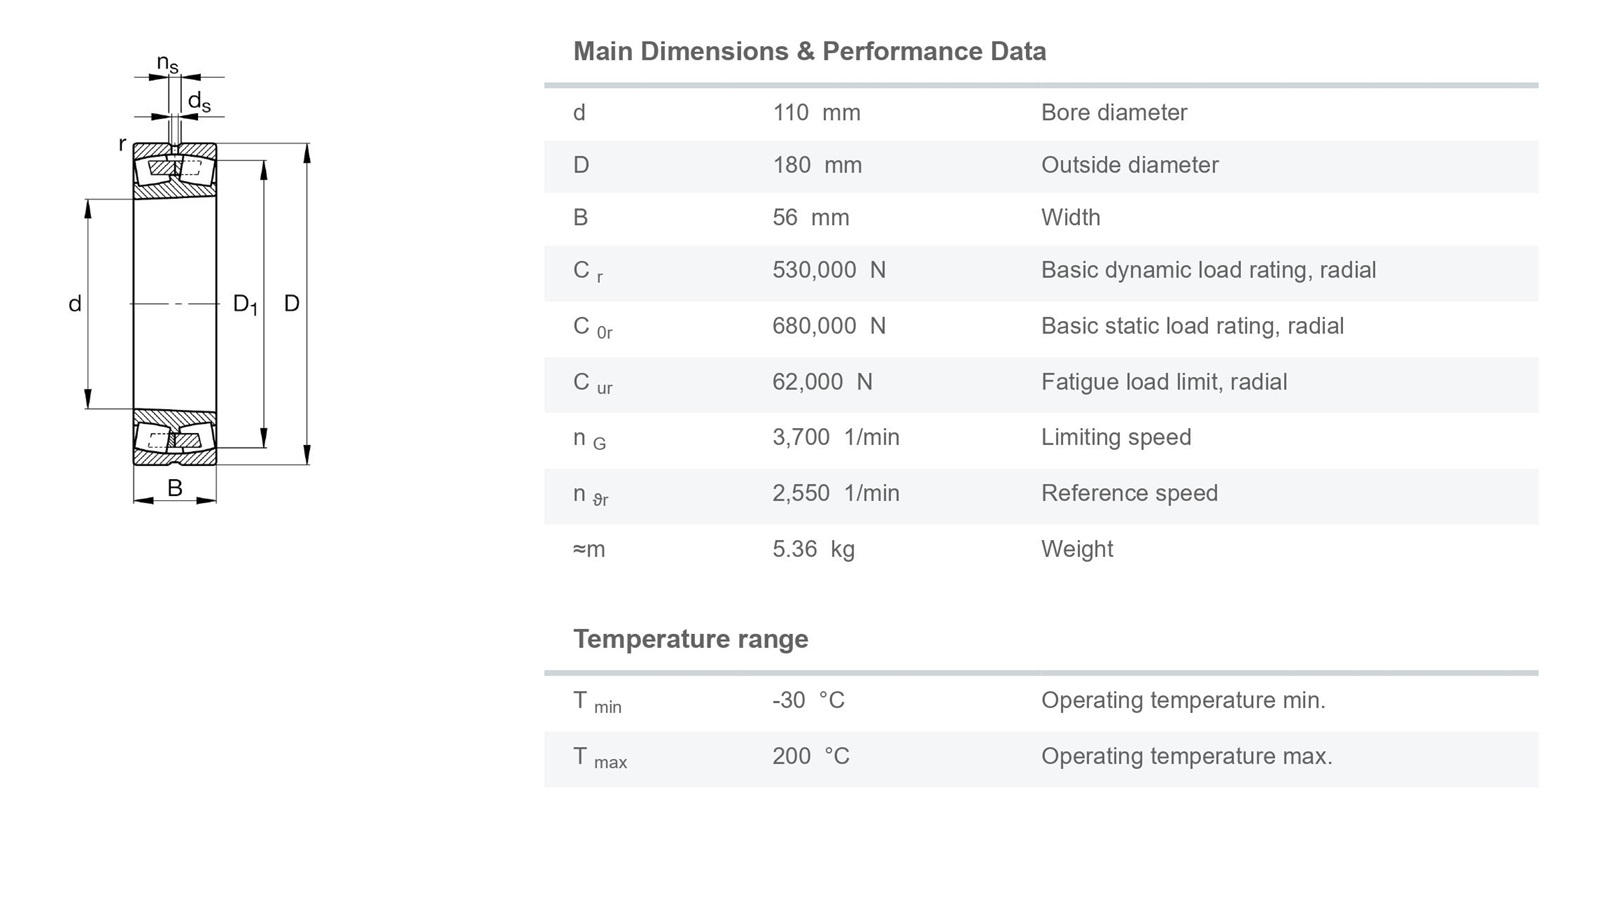Select the Outside diameter value 180 mm
Image resolution: width=1597 pixels, height=899 pixels.
[x=816, y=166]
